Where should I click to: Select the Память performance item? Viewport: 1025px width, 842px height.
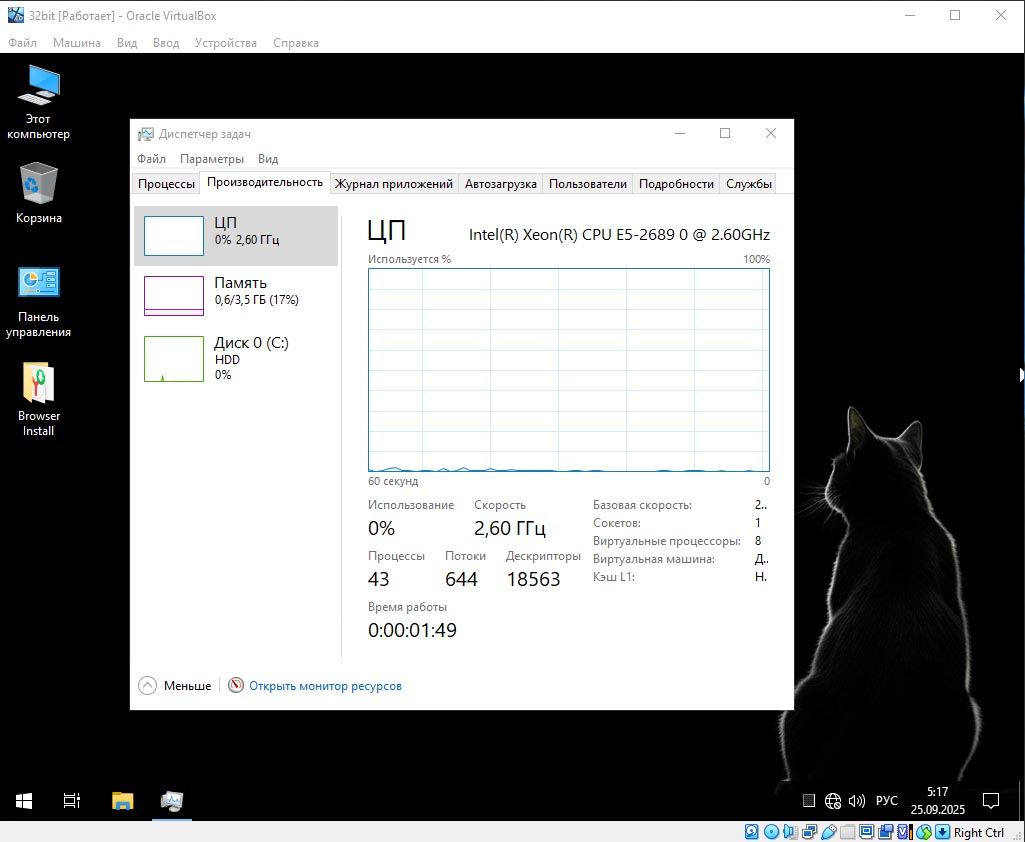pos(236,295)
